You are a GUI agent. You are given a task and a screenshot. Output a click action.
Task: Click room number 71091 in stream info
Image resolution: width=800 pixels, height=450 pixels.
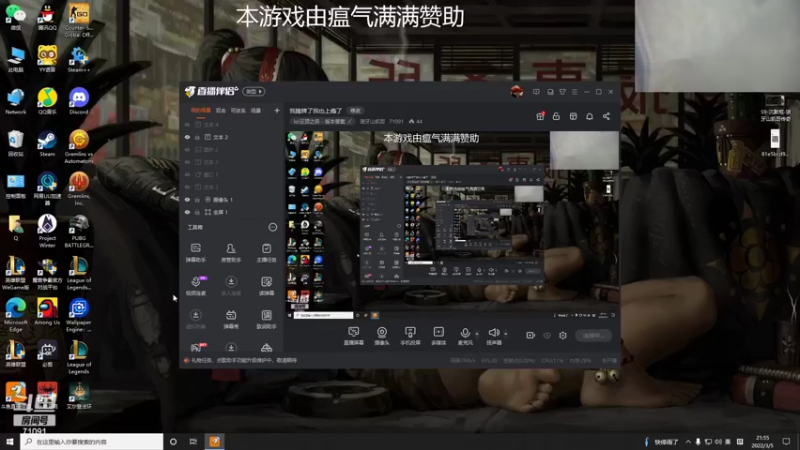(396, 121)
